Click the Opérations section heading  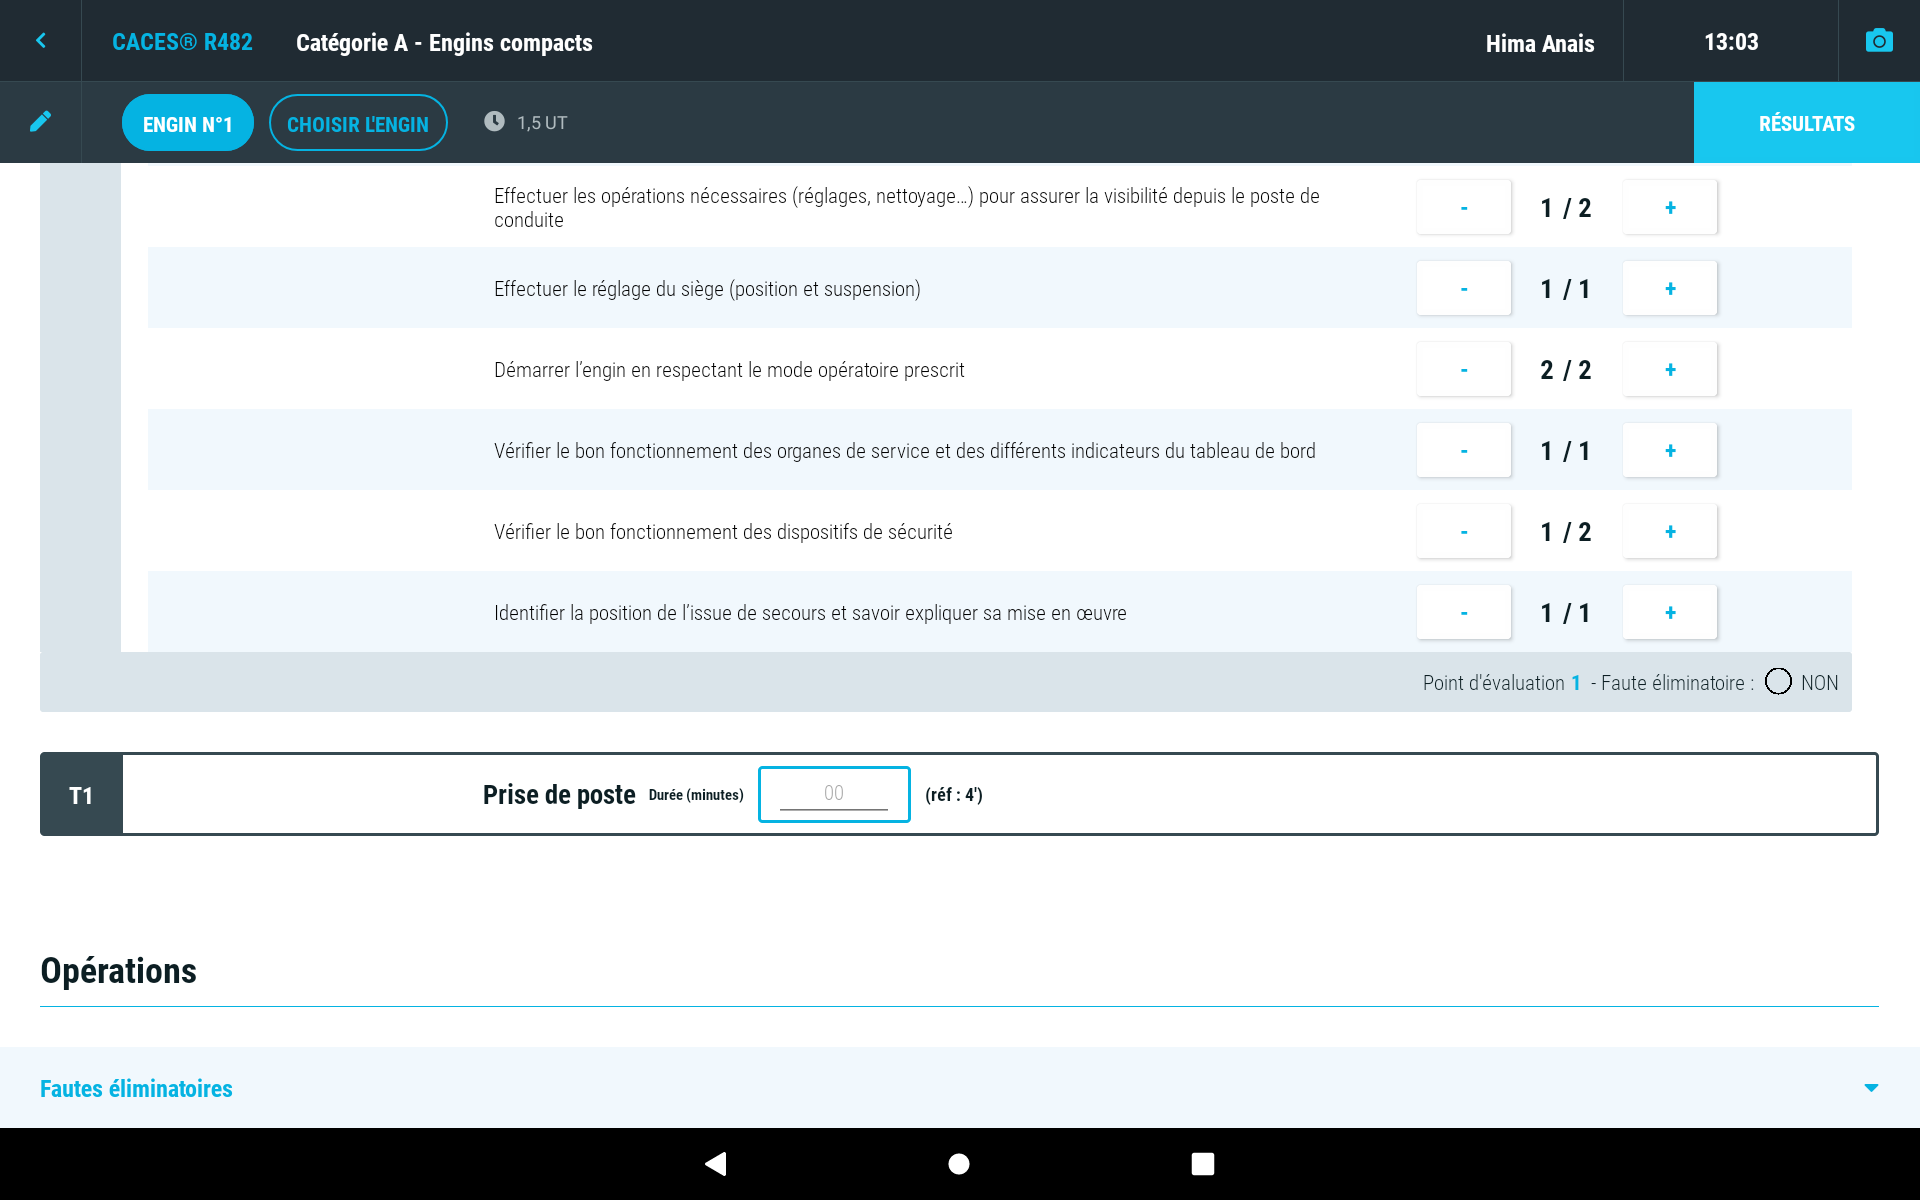[x=118, y=971]
